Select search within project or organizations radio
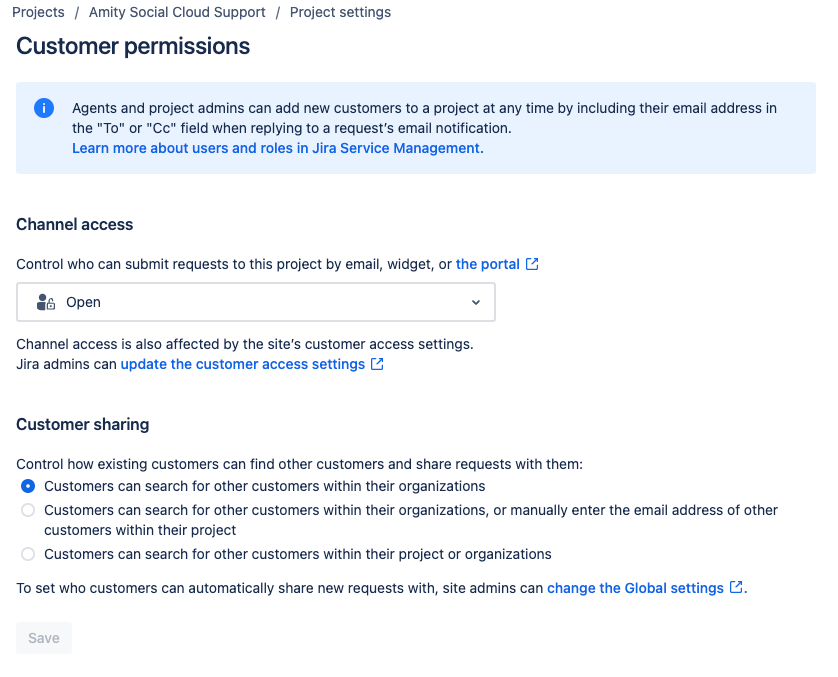The height and width of the screenshot is (677, 838). 28,554
